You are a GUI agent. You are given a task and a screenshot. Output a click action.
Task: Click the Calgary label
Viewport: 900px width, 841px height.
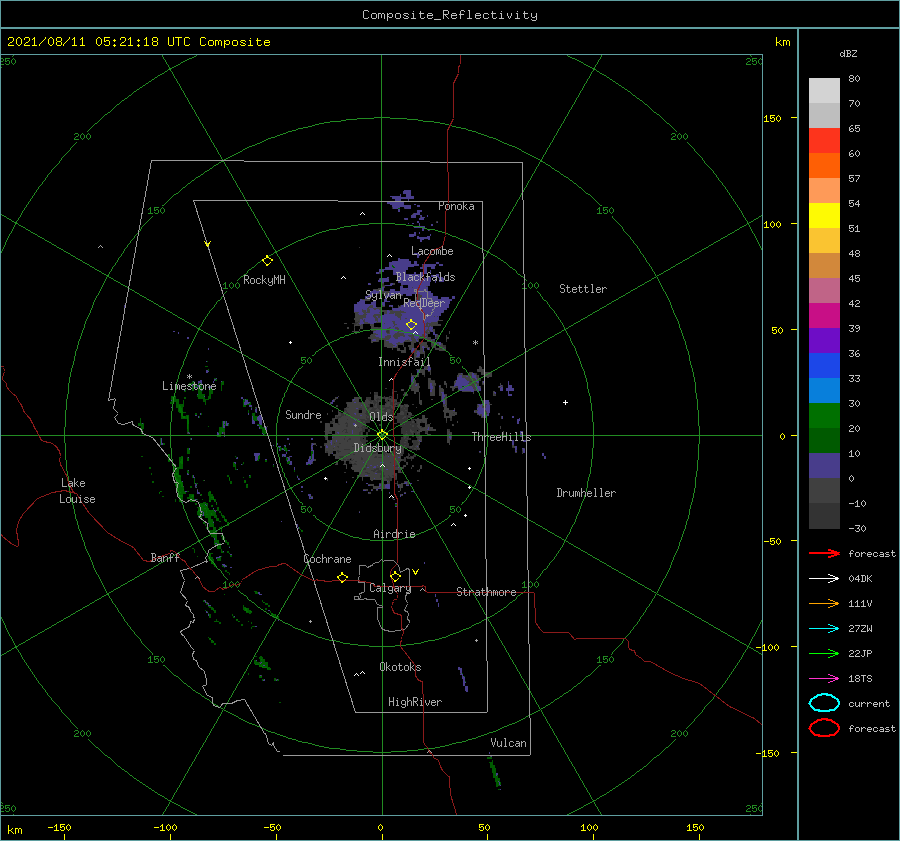point(390,588)
